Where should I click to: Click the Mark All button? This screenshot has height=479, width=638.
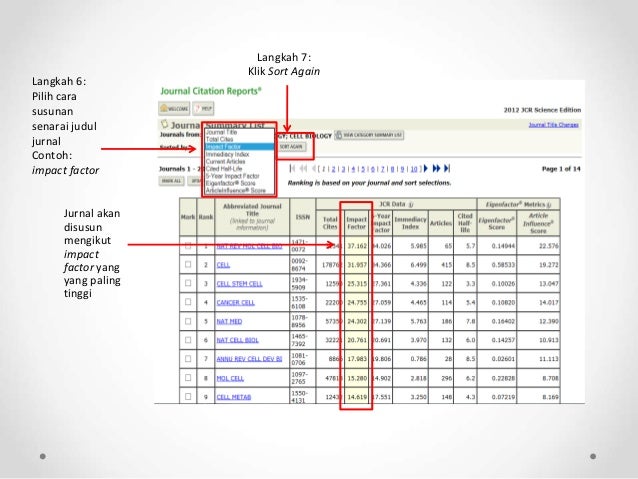tap(171, 181)
